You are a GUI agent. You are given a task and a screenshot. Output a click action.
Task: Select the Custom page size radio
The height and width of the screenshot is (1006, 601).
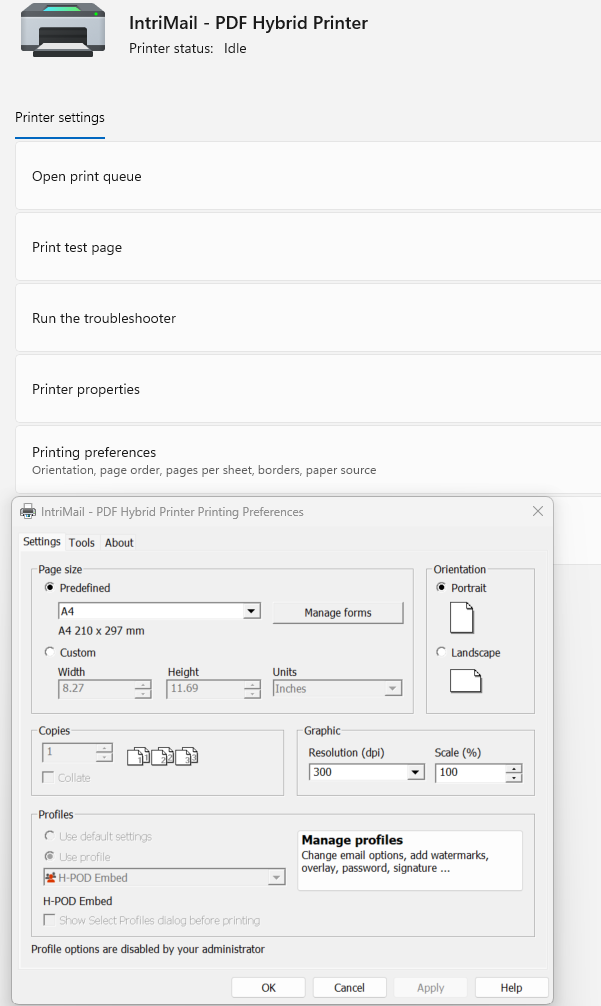click(x=49, y=652)
